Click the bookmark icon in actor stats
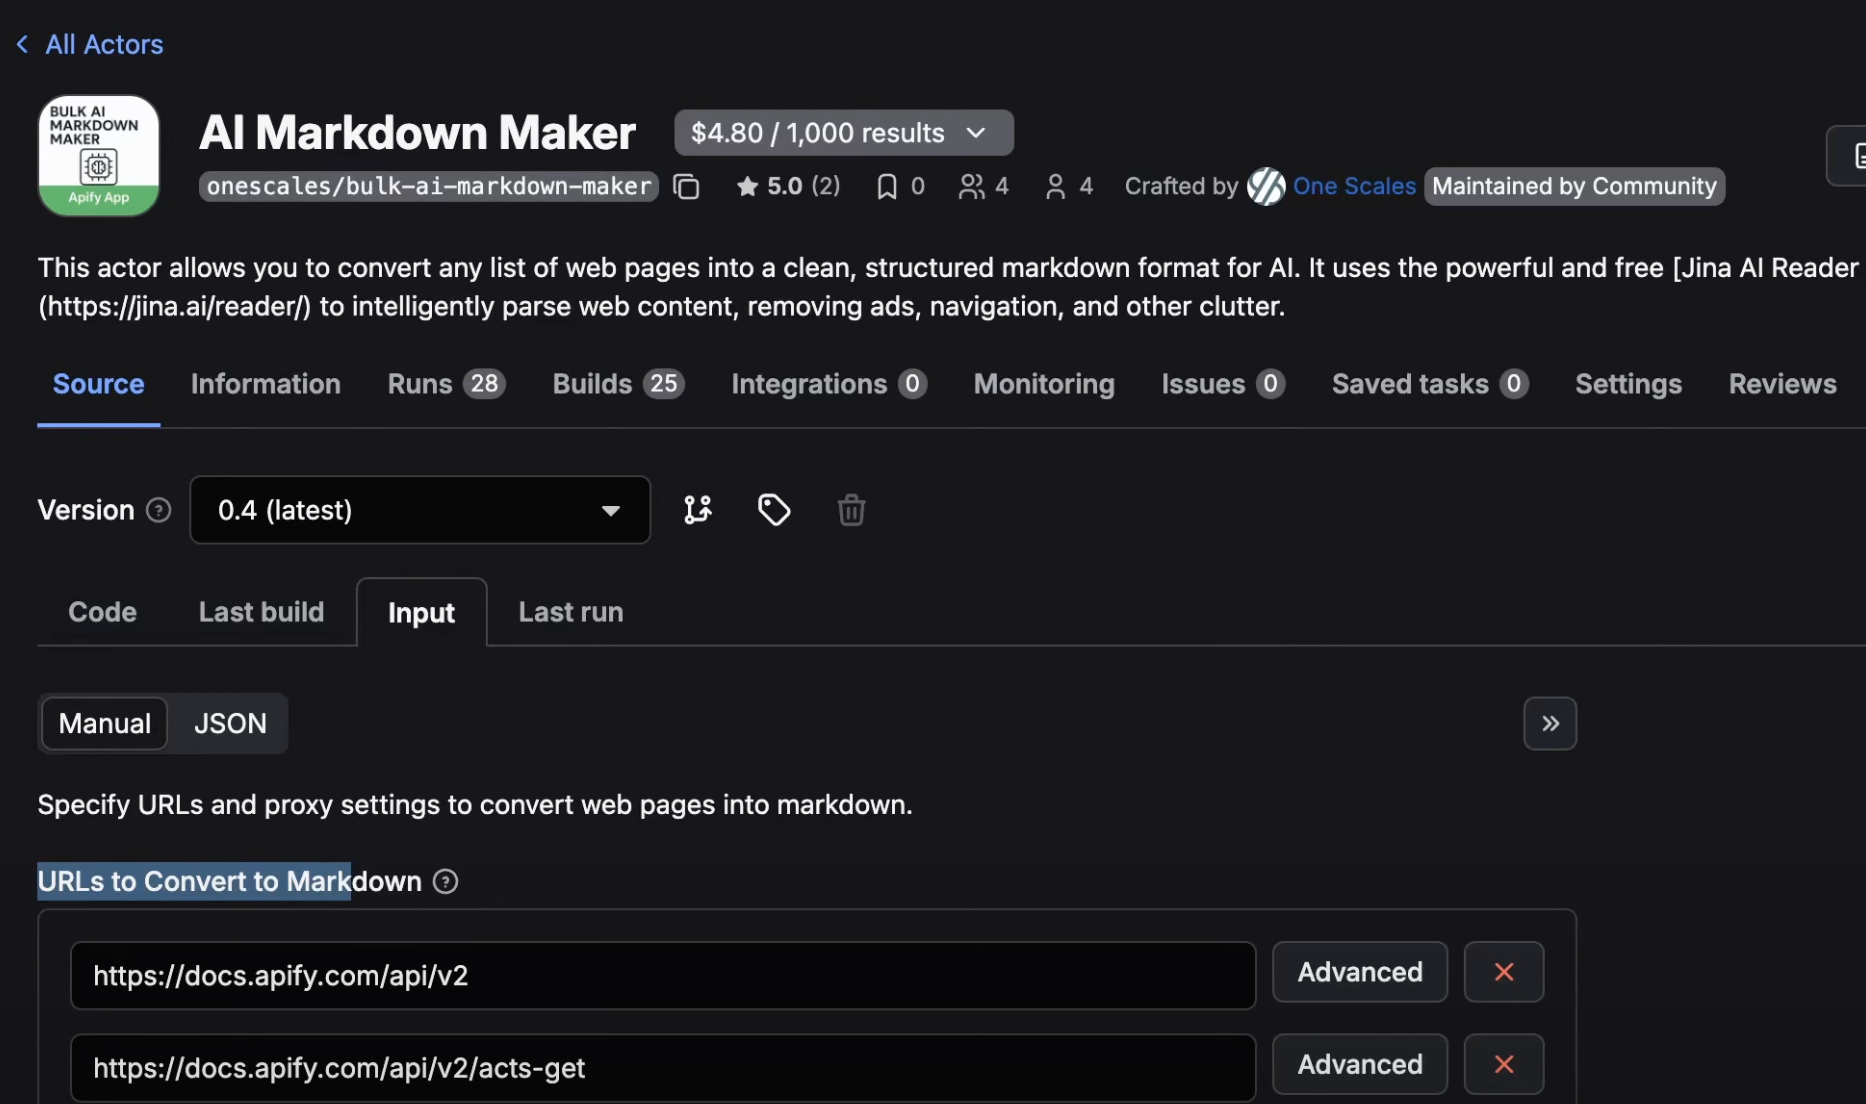This screenshot has width=1866, height=1104. point(886,187)
